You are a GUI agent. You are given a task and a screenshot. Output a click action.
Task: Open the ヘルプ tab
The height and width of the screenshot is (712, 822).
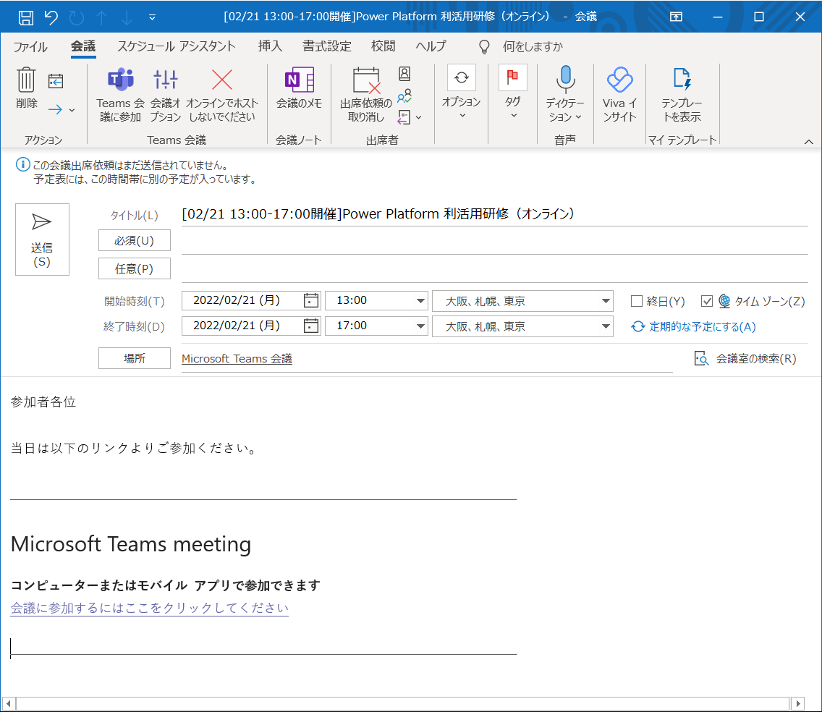click(430, 46)
